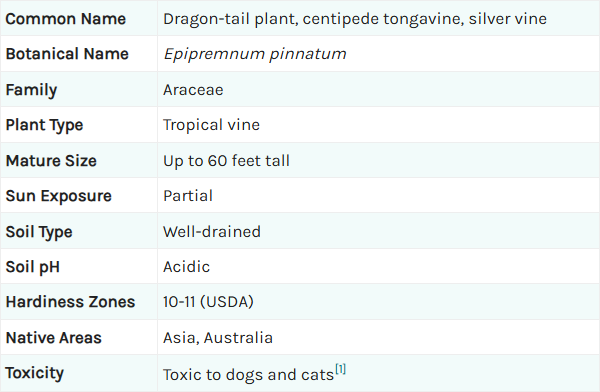Select the Acidic value cell
600x392 pixels.
(x=378, y=266)
